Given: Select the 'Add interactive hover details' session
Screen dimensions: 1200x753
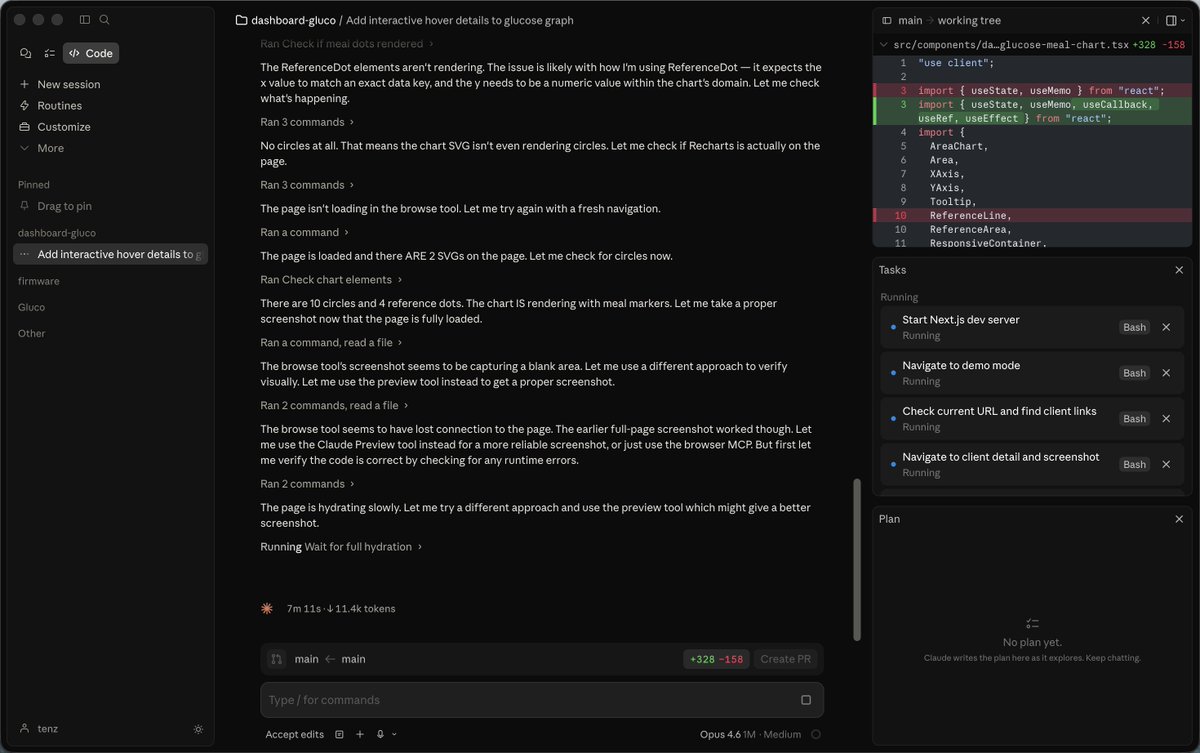Looking at the screenshot, I should click(x=111, y=254).
